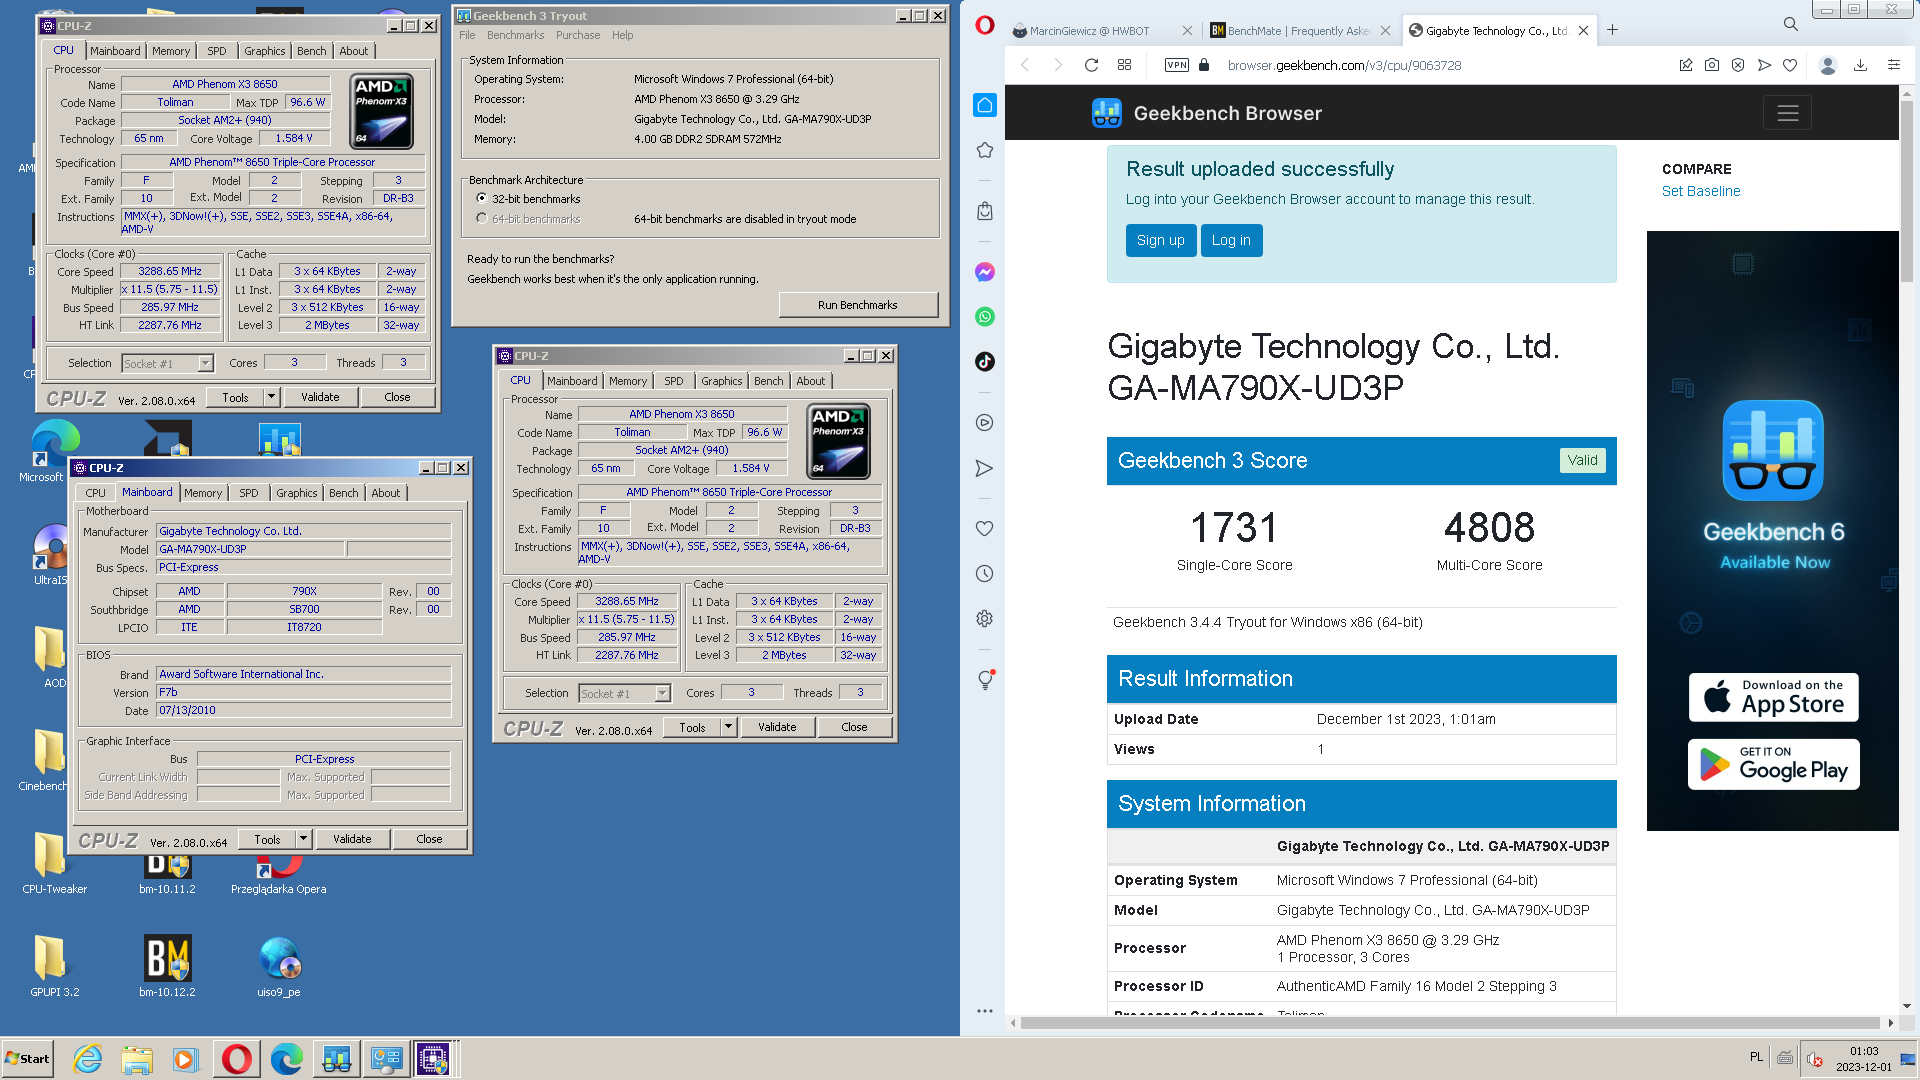Viewport: 1920px width, 1080px height.
Task: Open Player icon in Opera sidebar
Action: (x=985, y=423)
